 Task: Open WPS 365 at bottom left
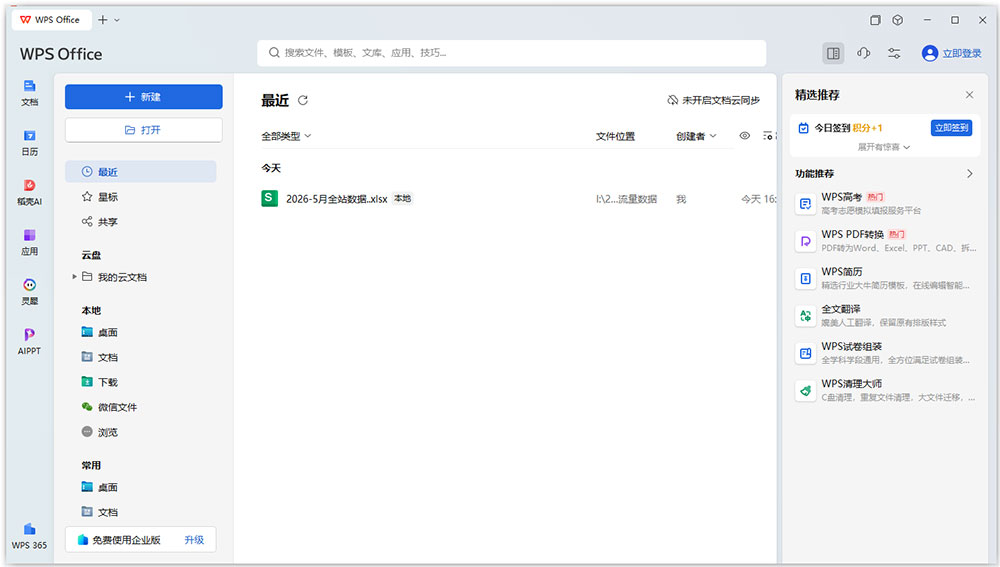pos(29,536)
